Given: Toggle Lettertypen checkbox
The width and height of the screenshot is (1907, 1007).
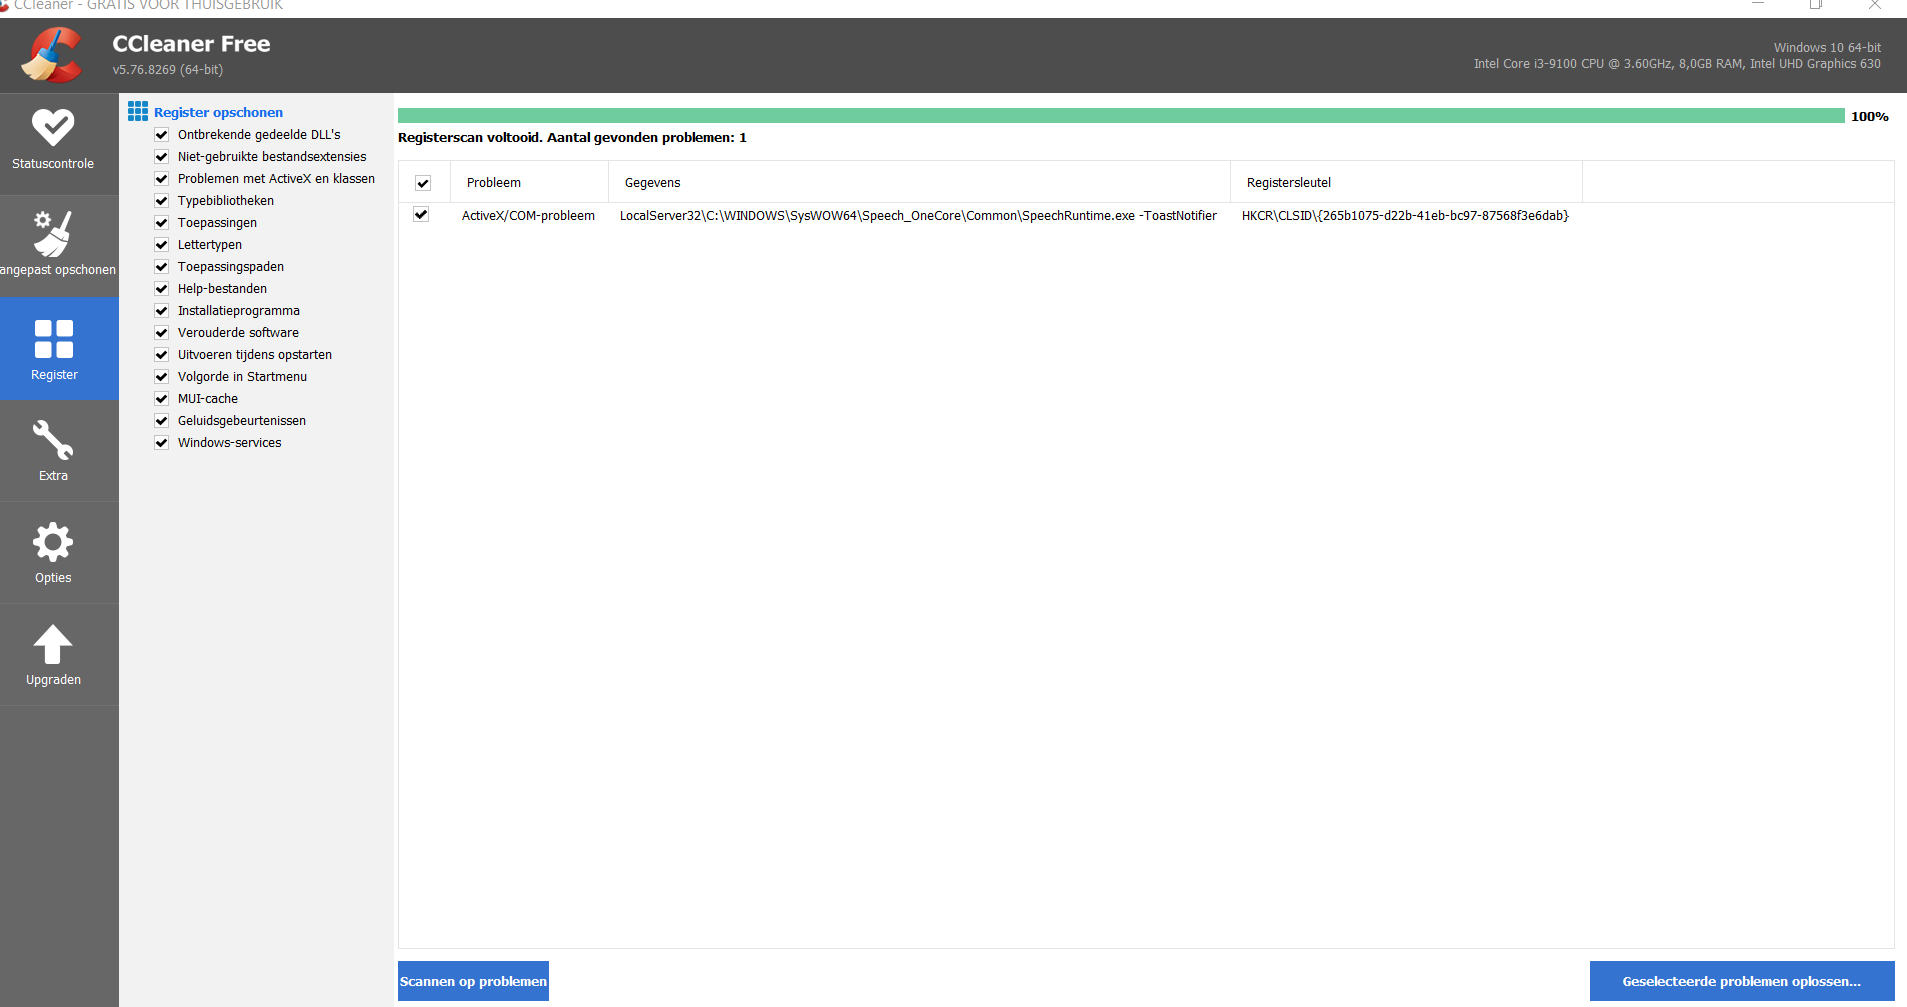Looking at the screenshot, I should (x=161, y=244).
